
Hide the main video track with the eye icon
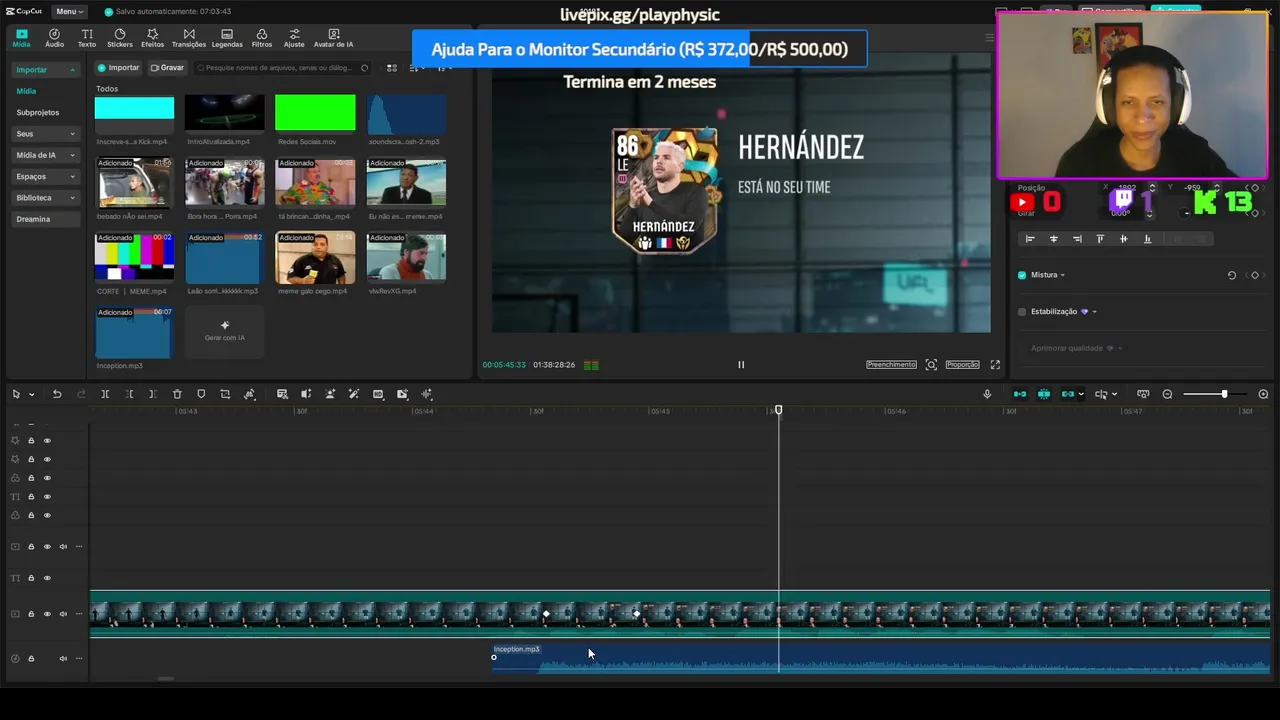47,614
